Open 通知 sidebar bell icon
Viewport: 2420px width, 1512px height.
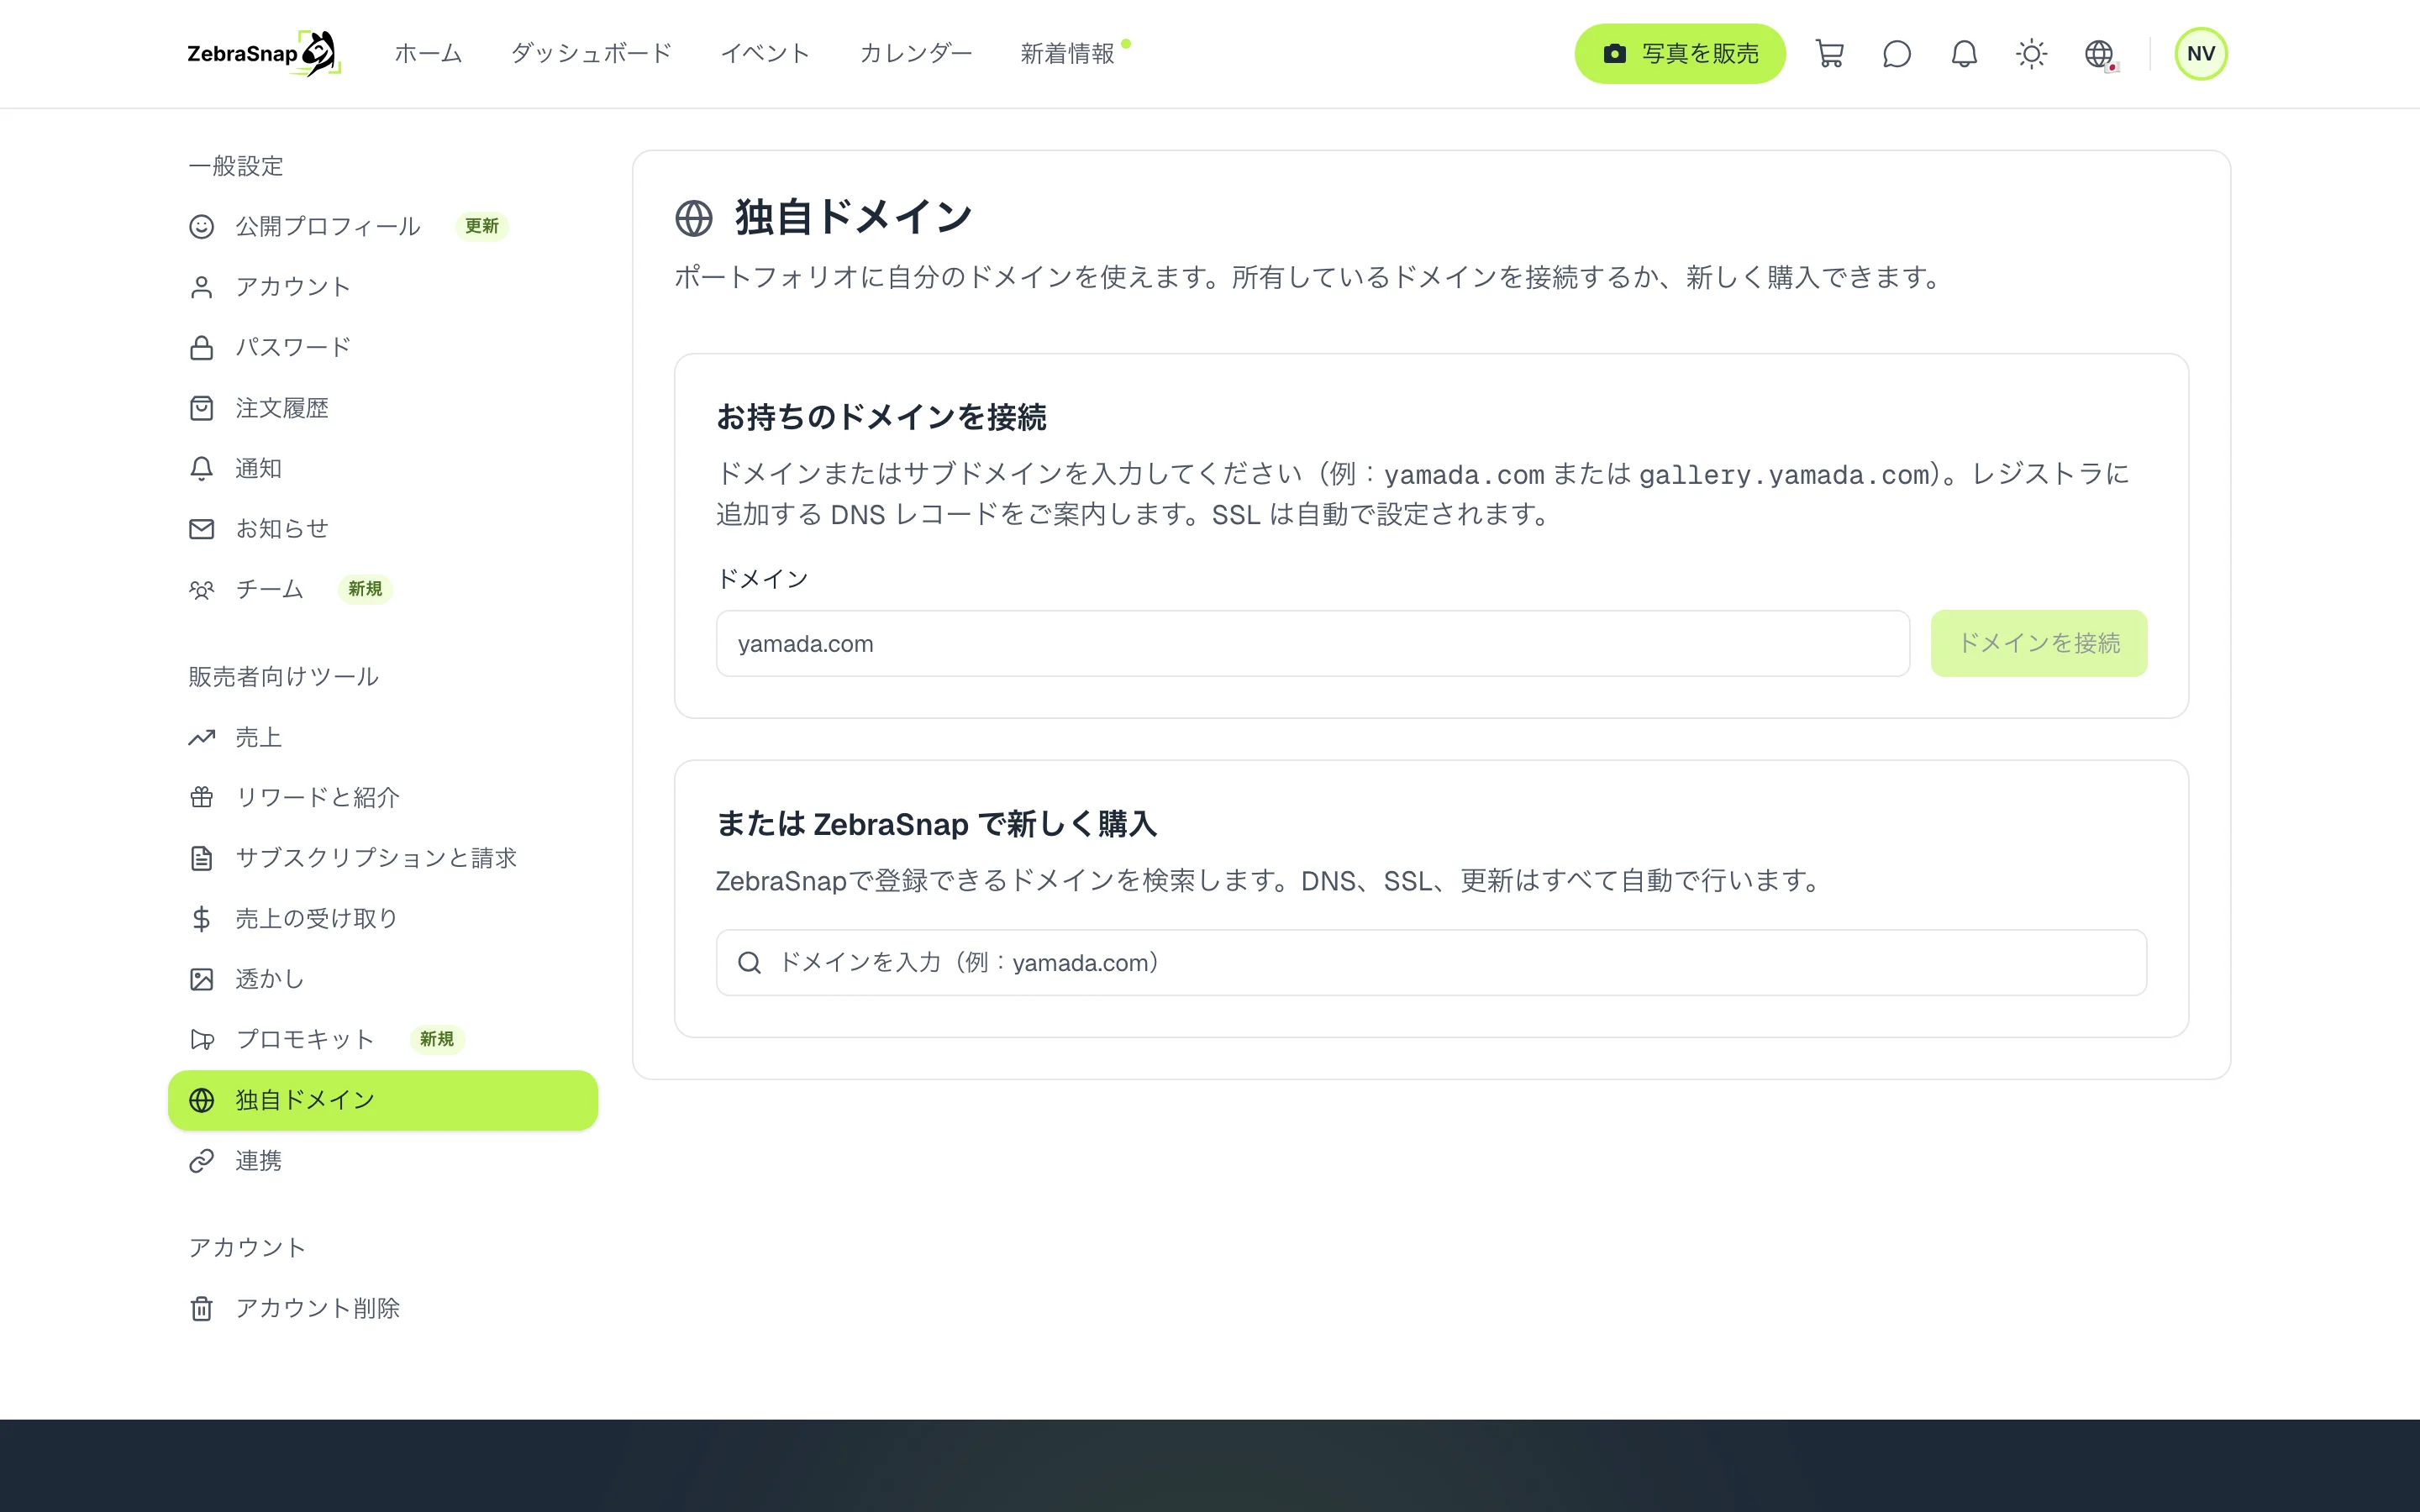click(x=201, y=468)
